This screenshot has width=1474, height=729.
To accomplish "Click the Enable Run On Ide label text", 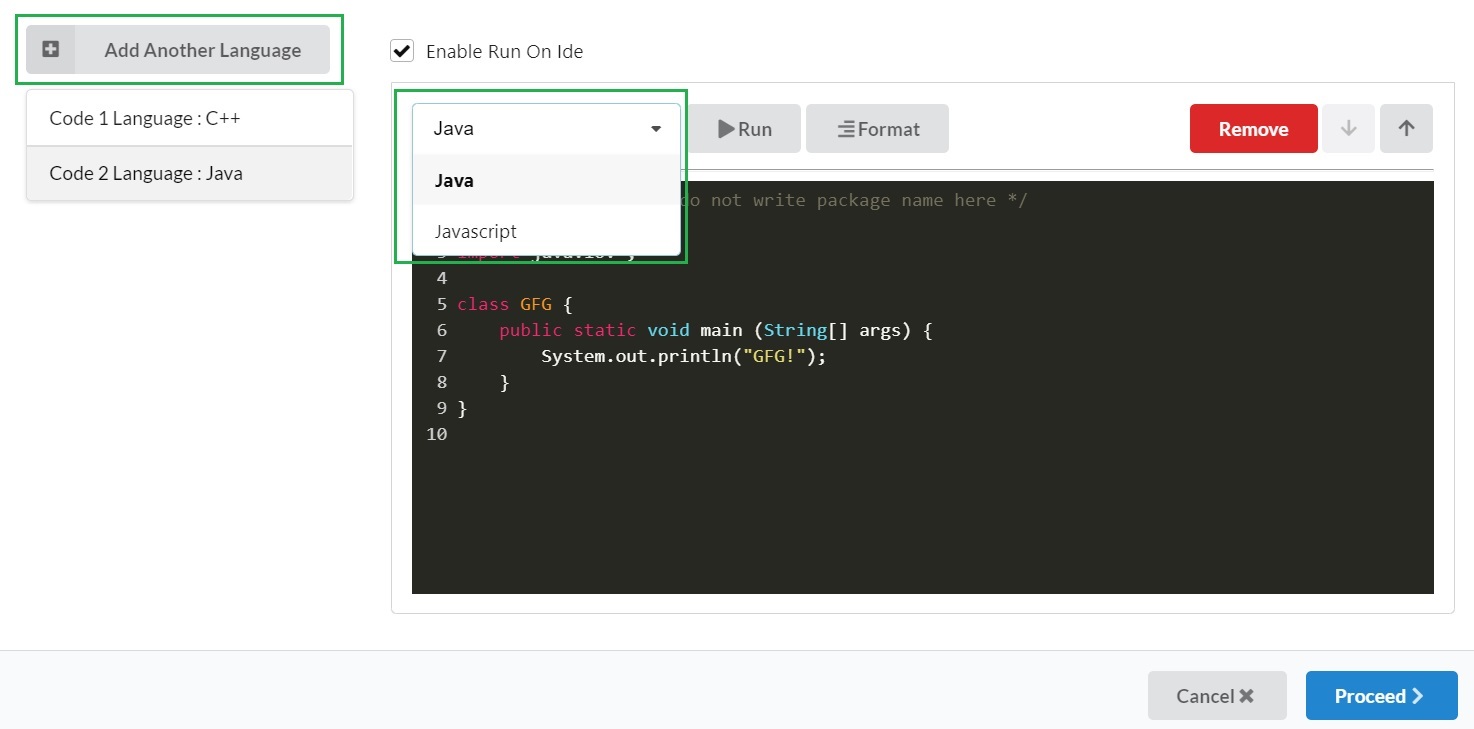I will 504,51.
